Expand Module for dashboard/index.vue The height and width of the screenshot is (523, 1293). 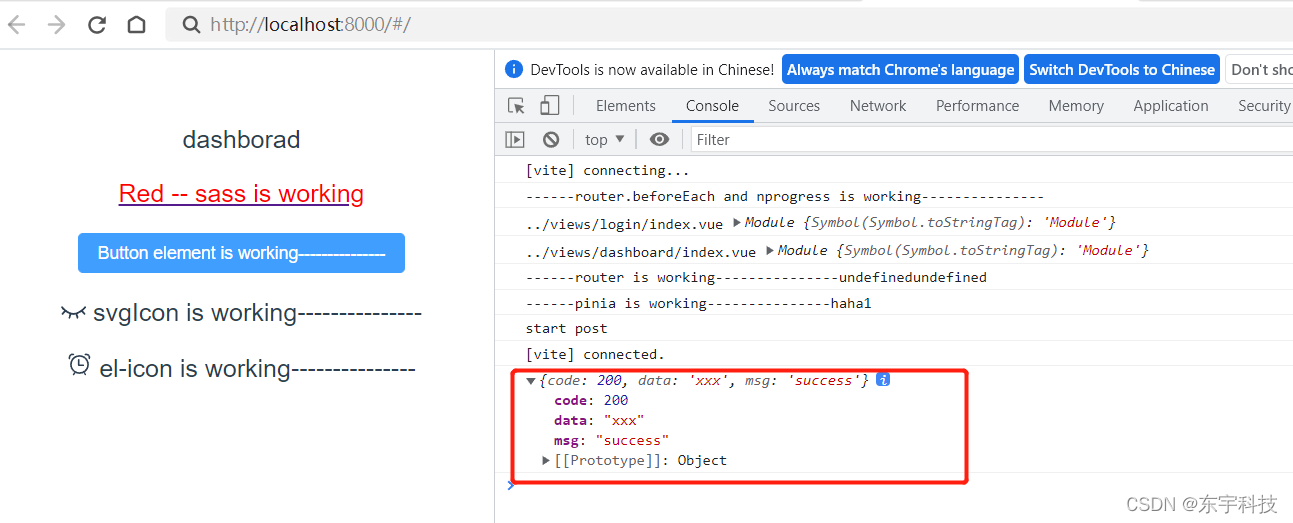[770, 250]
